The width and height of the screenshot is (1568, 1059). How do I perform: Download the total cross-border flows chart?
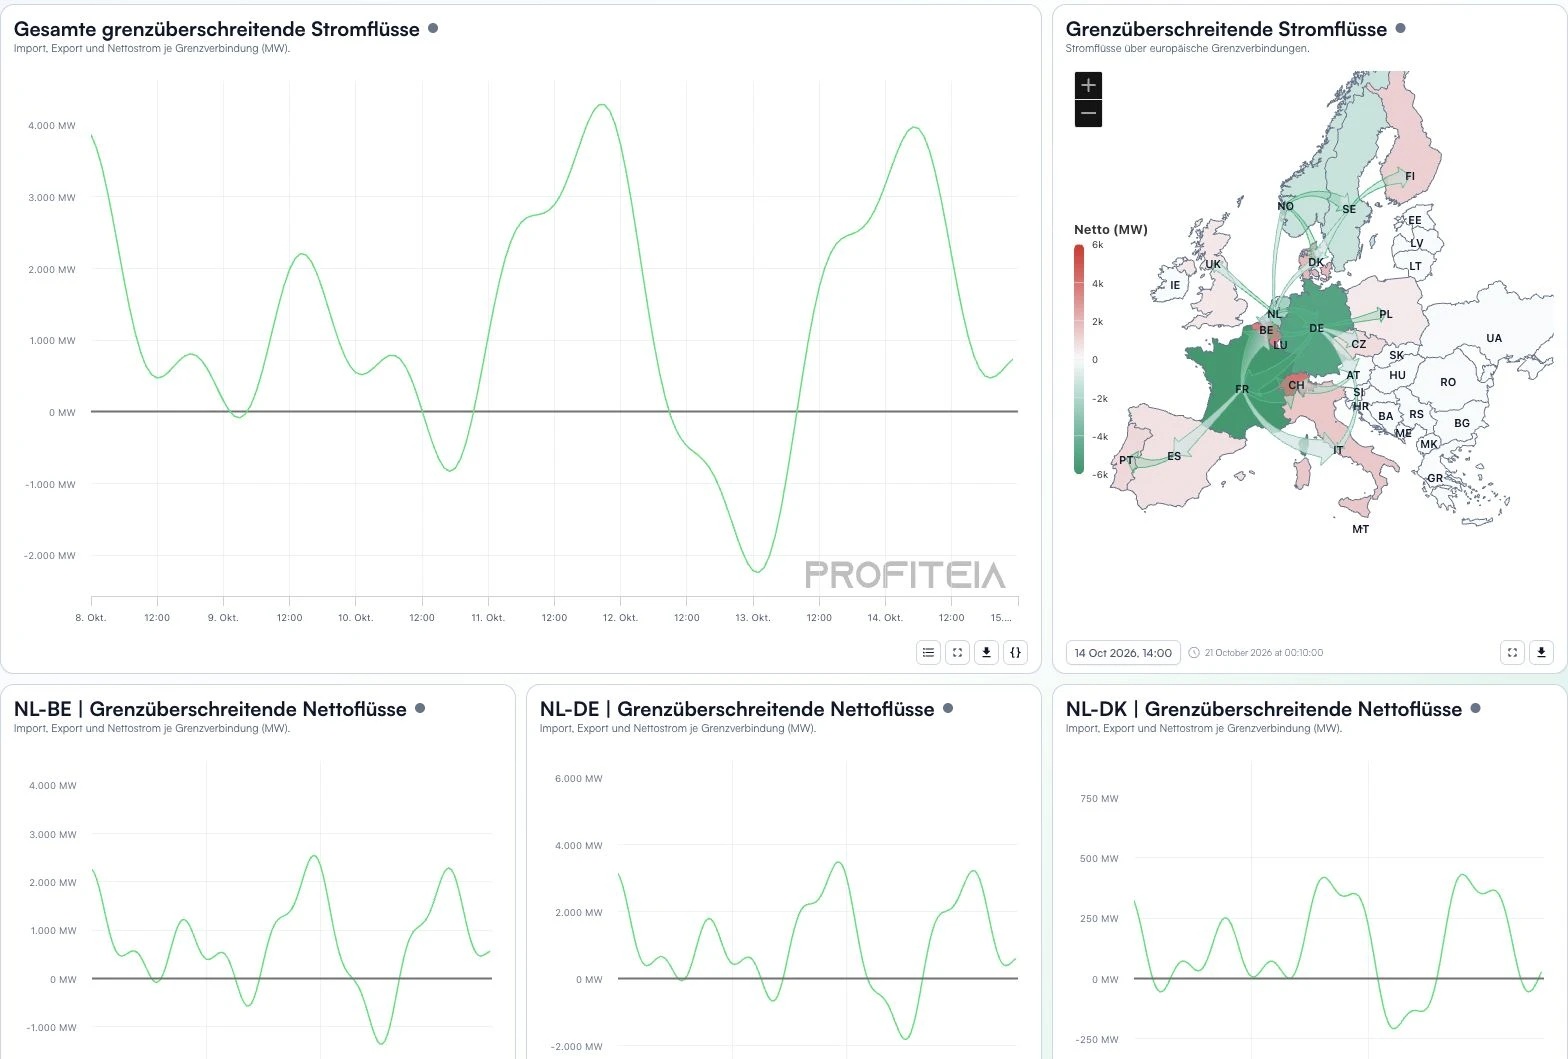(x=987, y=652)
